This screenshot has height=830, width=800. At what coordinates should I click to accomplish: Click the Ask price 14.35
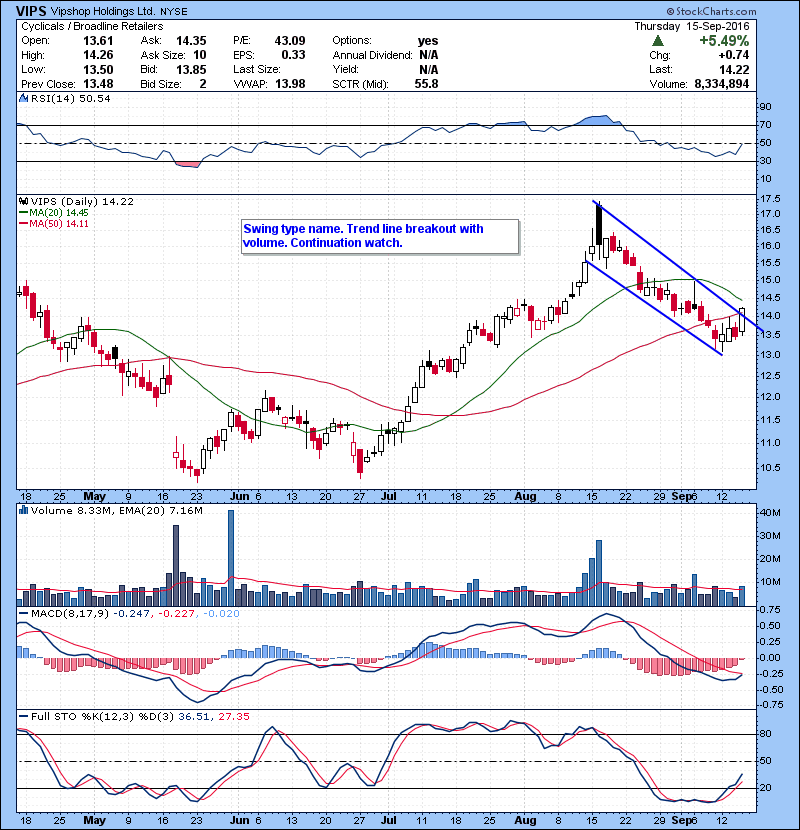point(191,41)
